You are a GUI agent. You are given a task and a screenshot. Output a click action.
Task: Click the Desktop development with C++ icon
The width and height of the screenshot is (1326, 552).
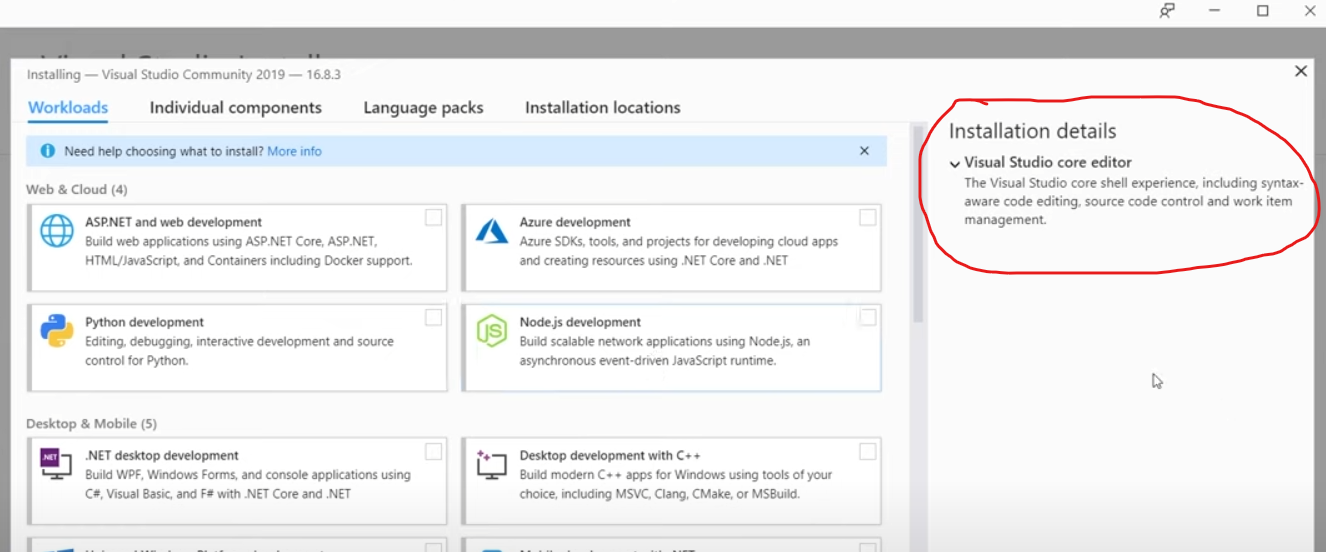click(x=492, y=463)
